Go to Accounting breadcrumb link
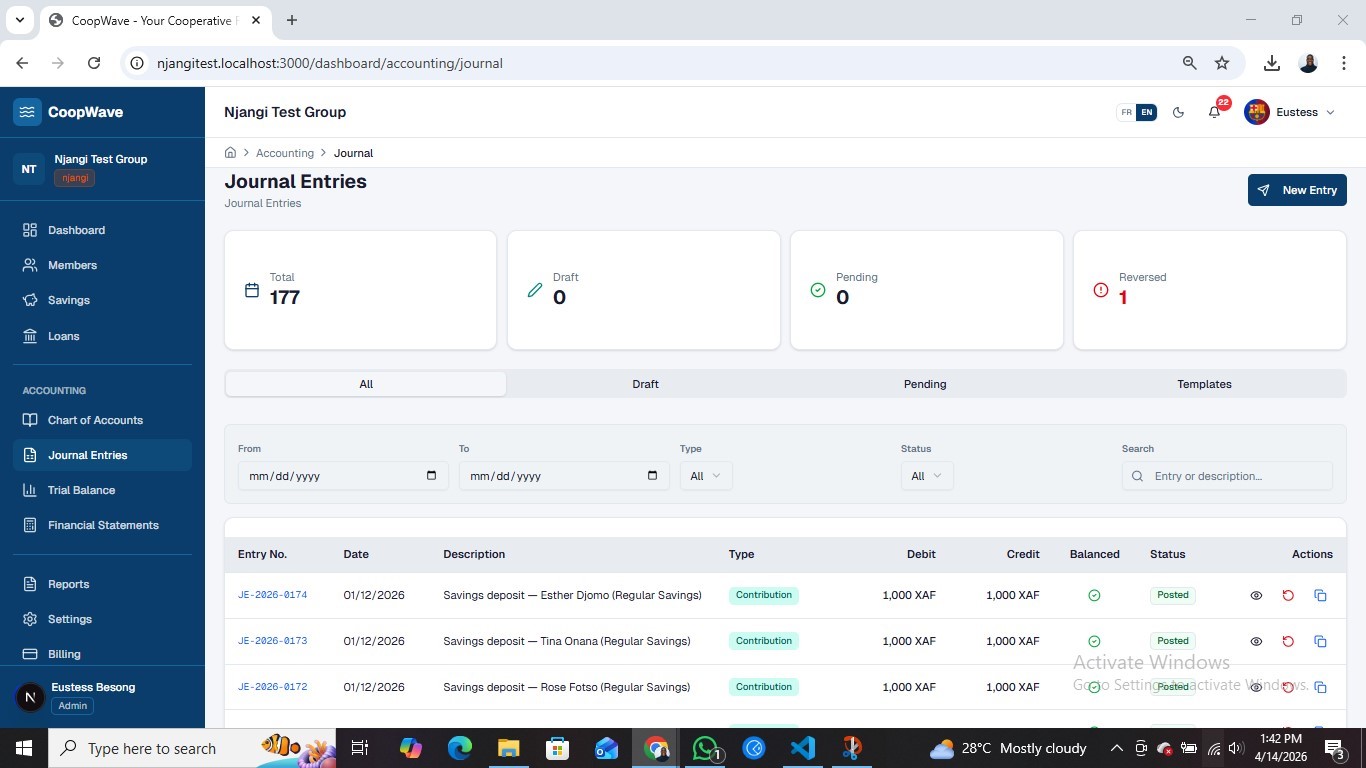 285,153
